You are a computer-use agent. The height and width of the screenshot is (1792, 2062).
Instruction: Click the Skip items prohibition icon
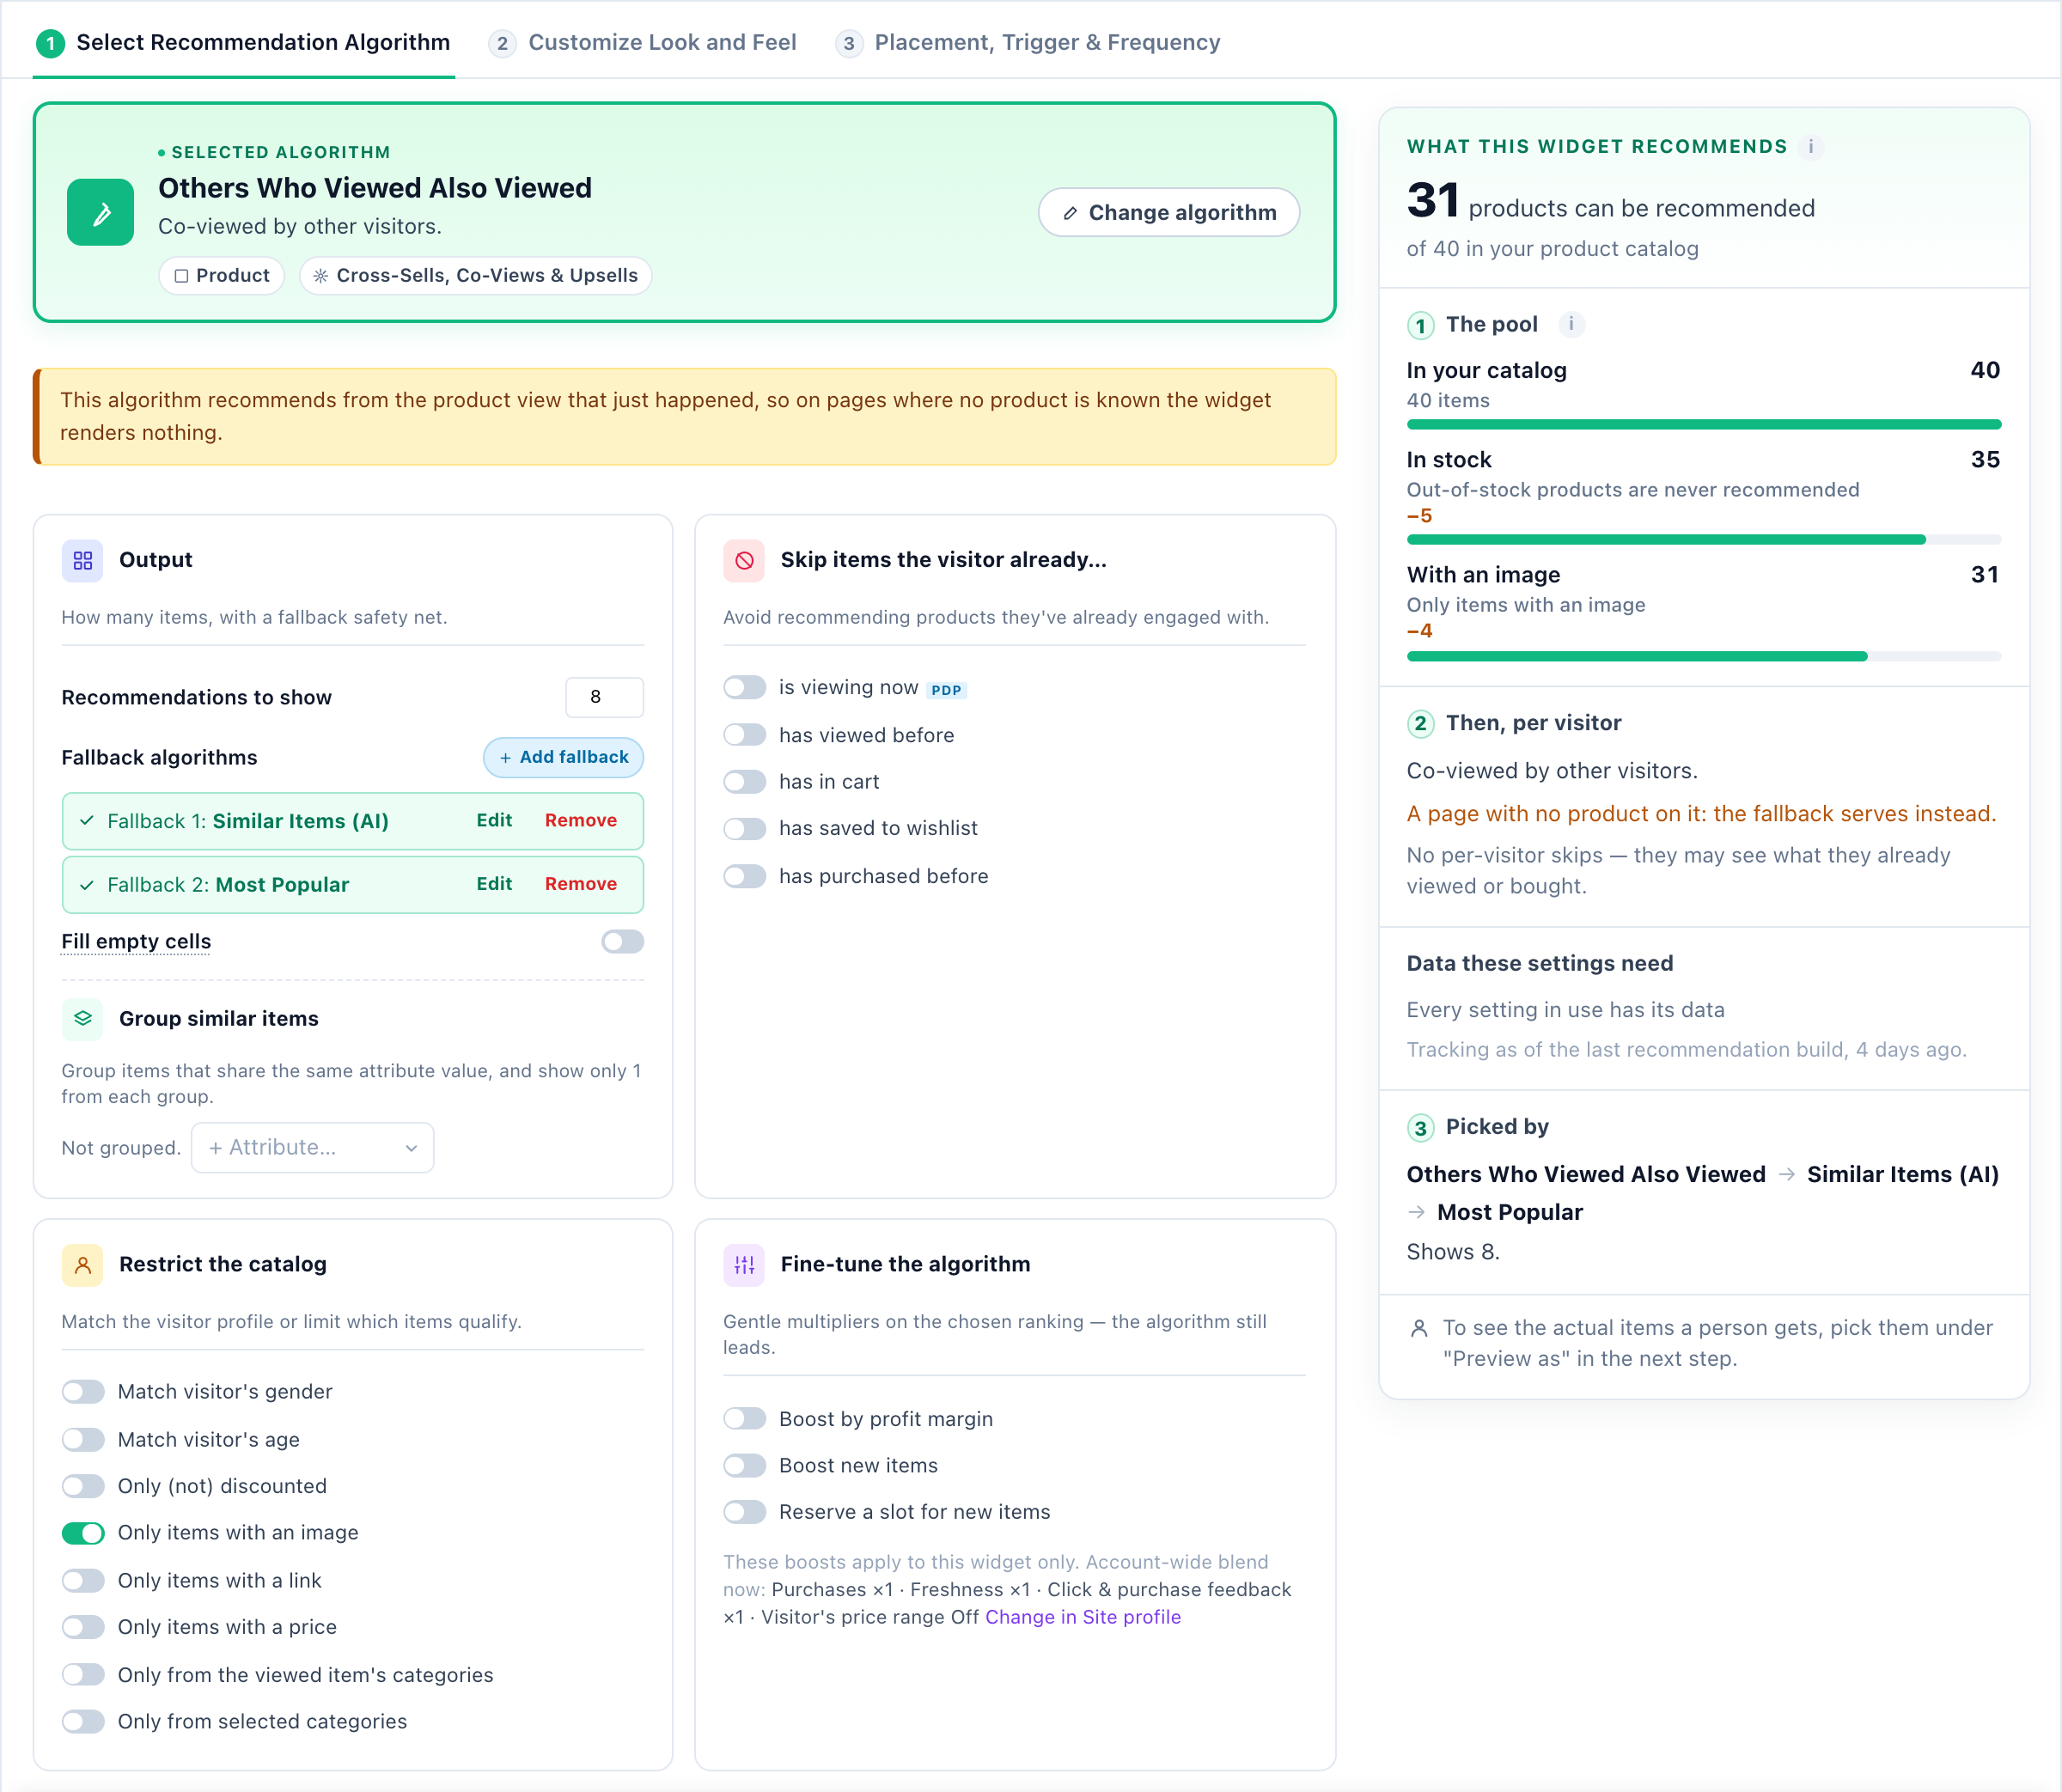click(744, 560)
